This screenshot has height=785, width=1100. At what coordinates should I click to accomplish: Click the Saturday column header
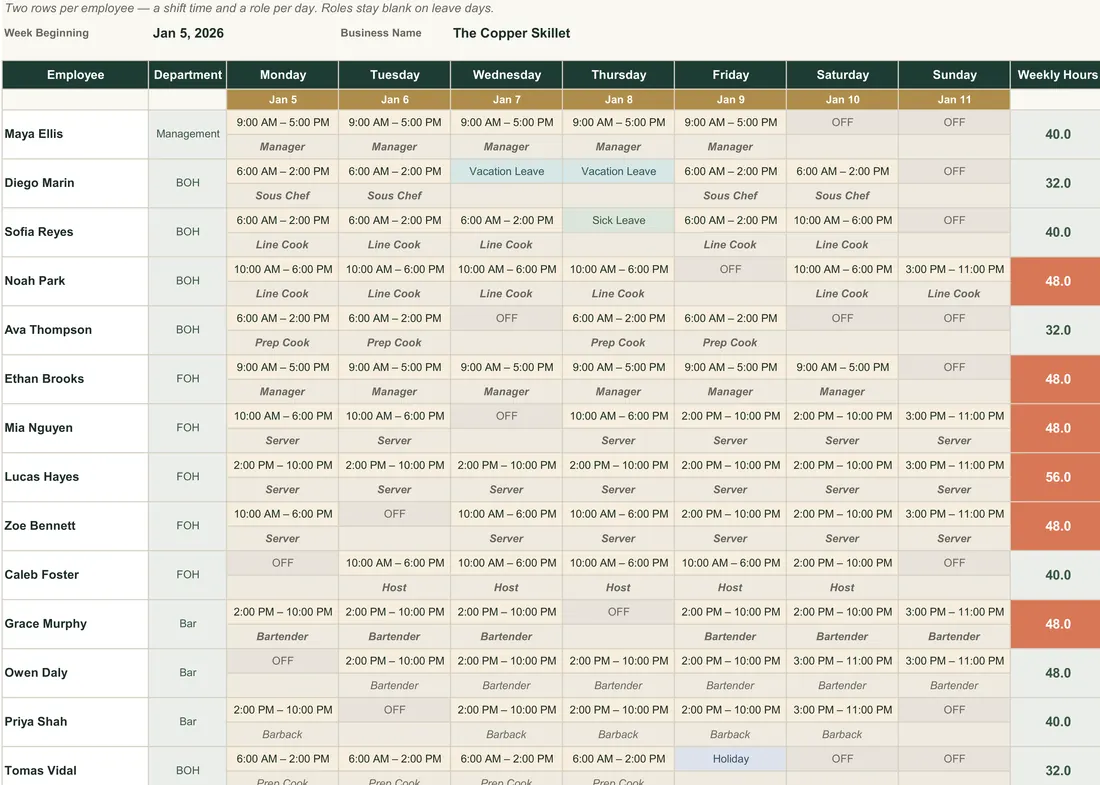(x=843, y=75)
